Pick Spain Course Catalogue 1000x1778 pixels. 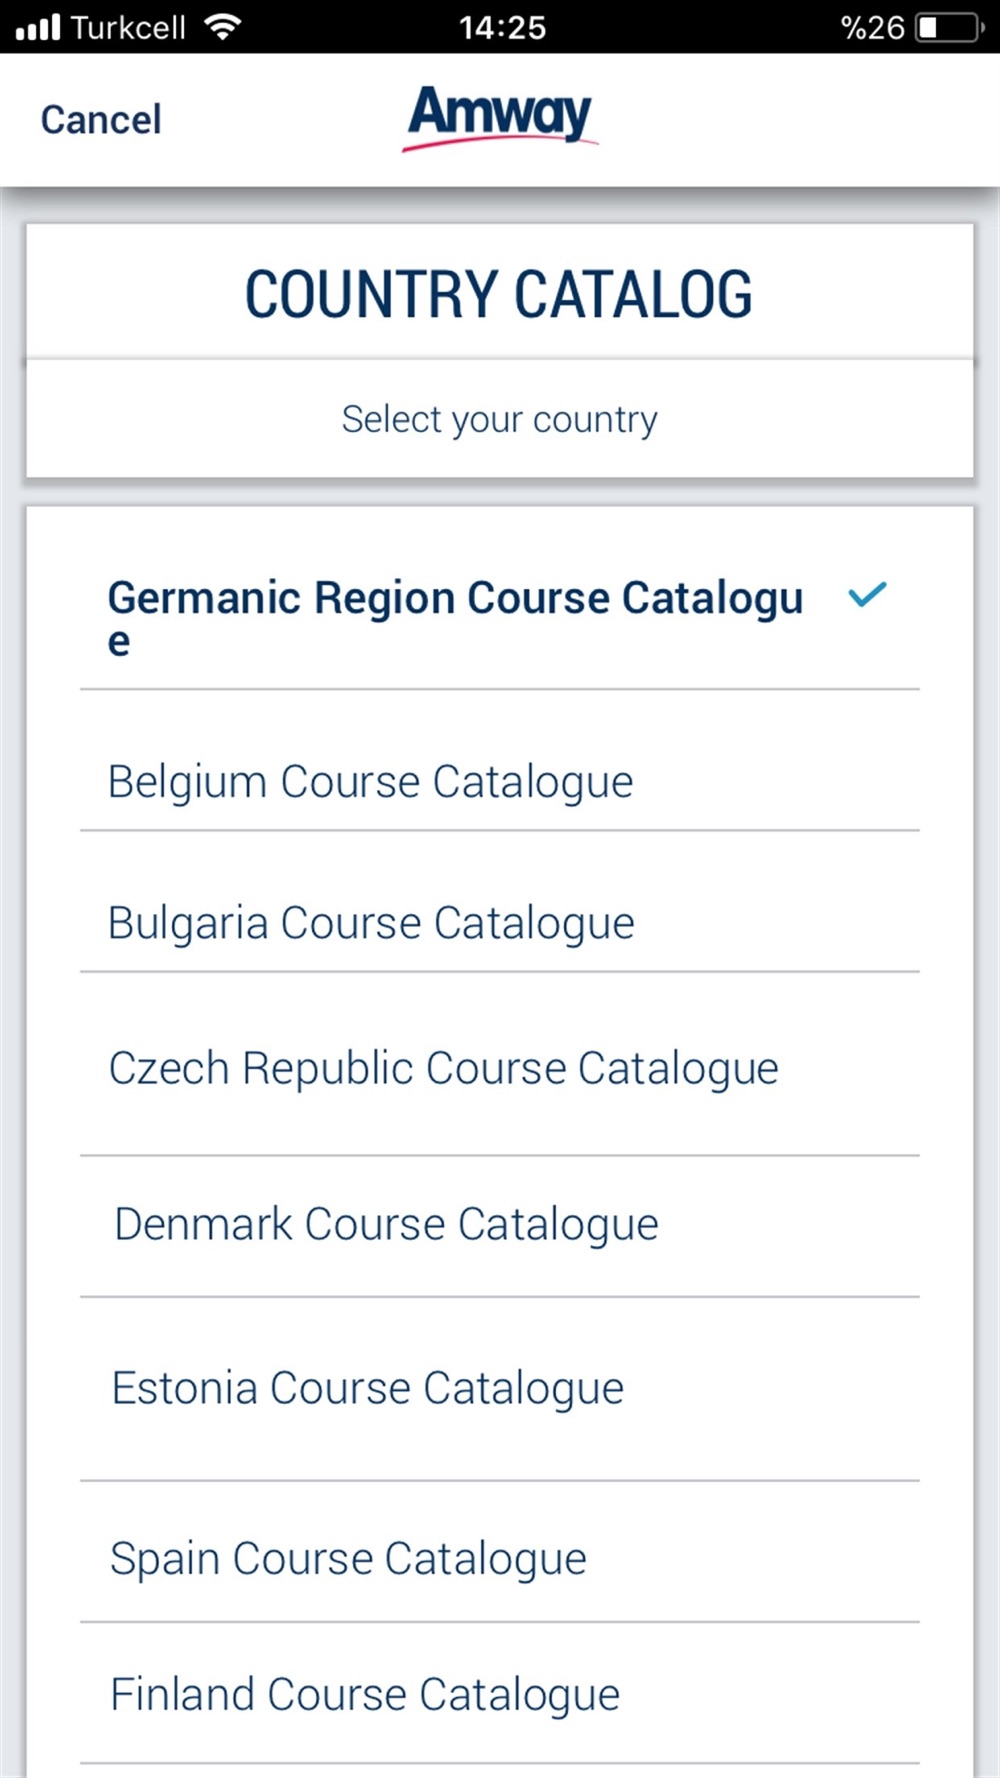(500, 1558)
